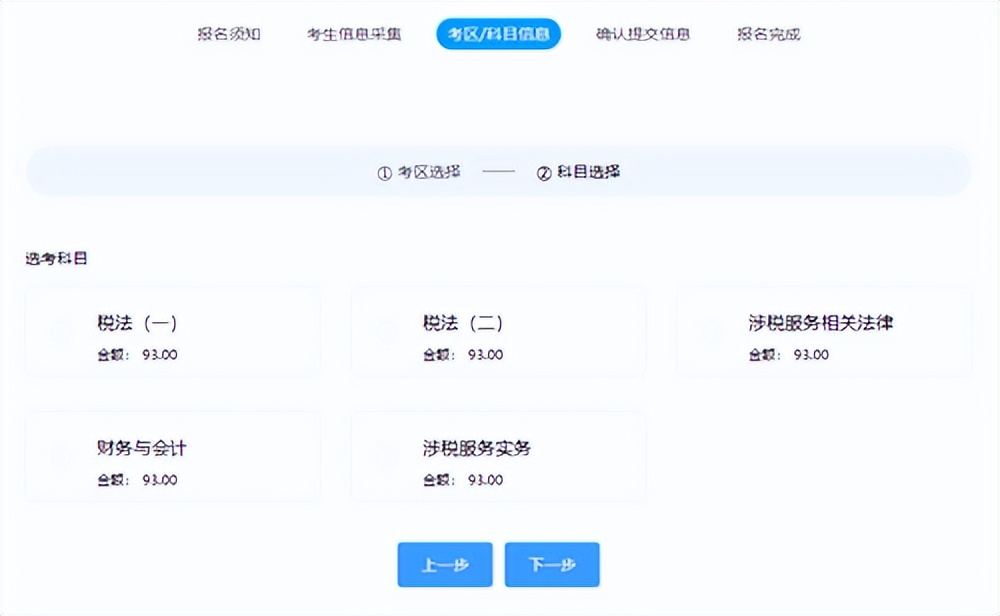Select the 税法（一）subject checkbox
The width and height of the screenshot is (1000, 616).
(x=60, y=331)
